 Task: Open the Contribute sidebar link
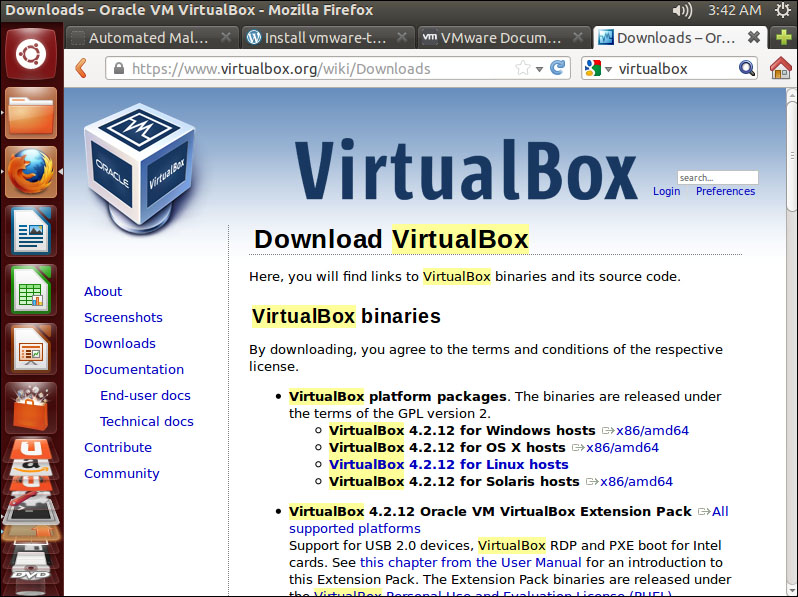tap(118, 447)
